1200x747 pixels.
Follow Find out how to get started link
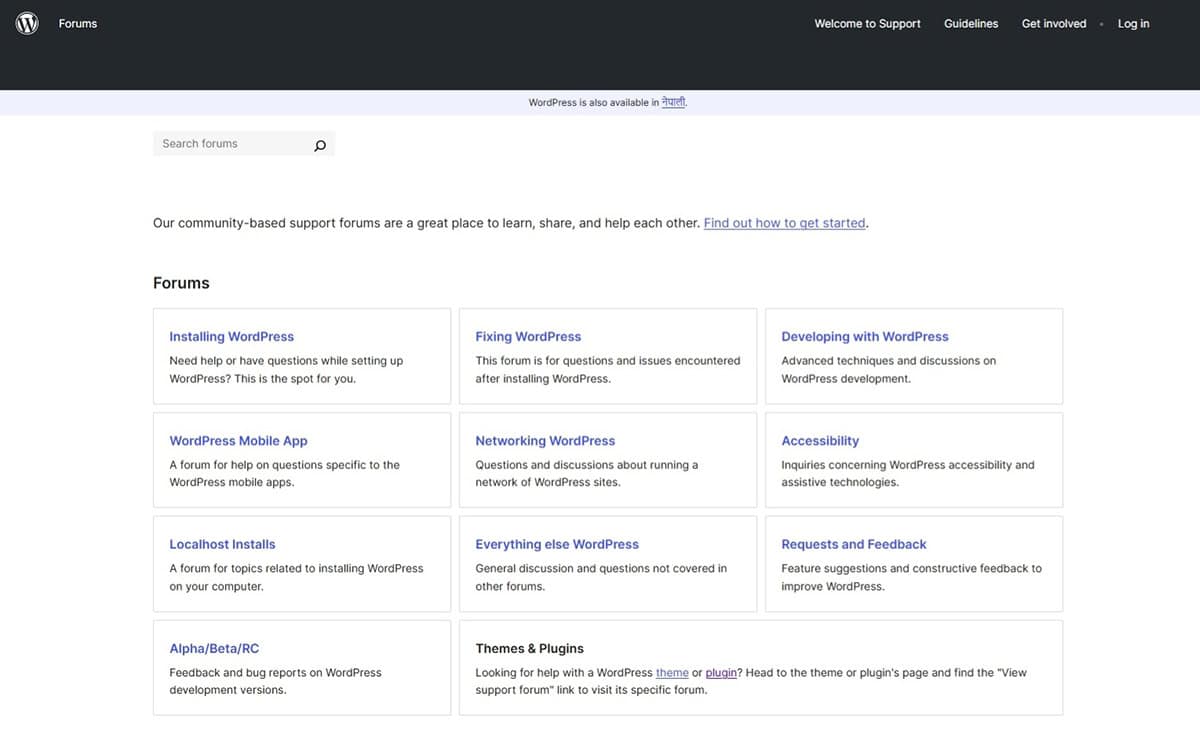coord(785,223)
